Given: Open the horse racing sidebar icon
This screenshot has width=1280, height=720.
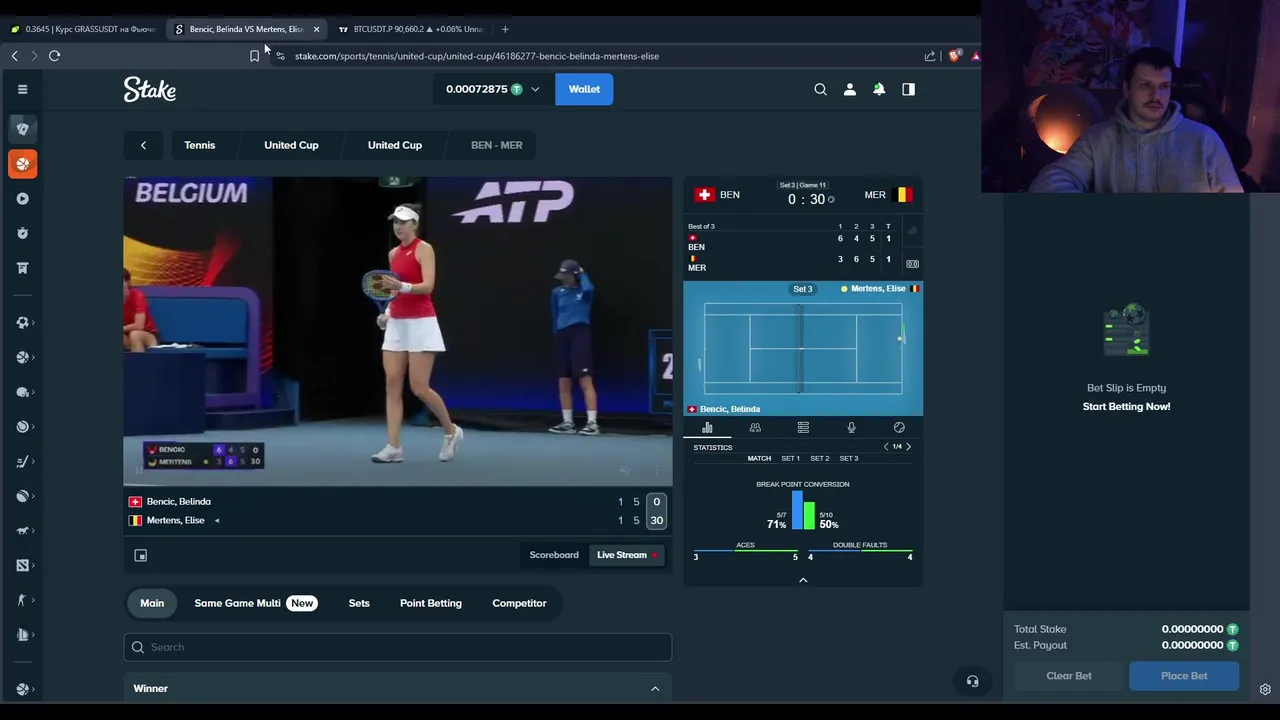Looking at the screenshot, I should (22, 530).
